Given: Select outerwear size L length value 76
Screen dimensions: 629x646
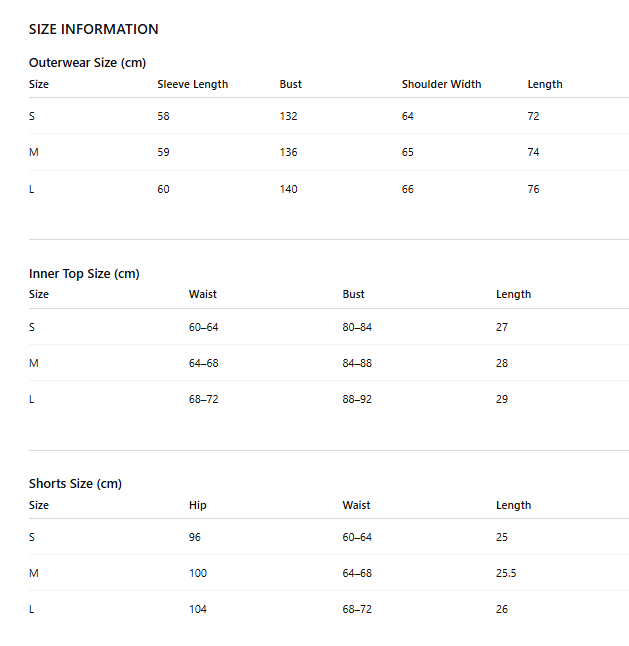Looking at the screenshot, I should [533, 189].
